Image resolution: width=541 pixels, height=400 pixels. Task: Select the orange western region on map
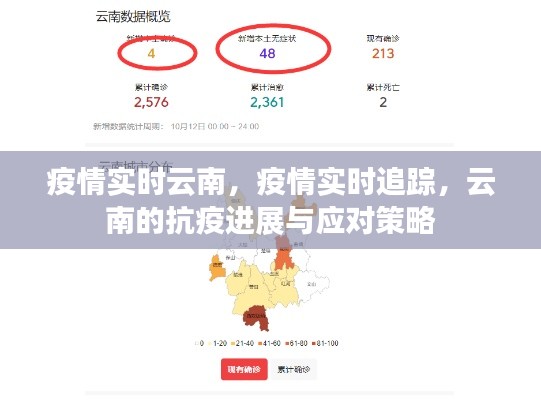click(x=217, y=267)
